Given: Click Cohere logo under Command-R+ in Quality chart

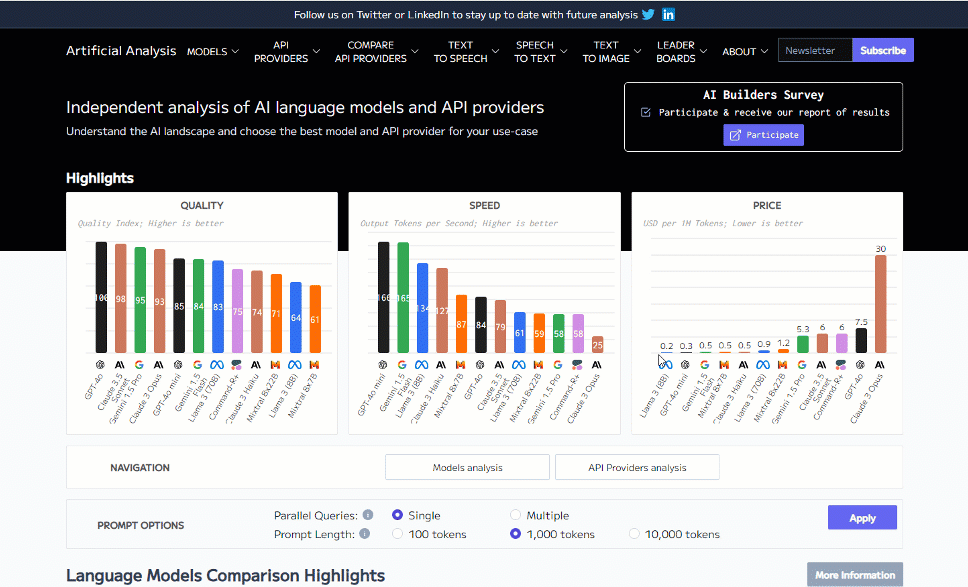Looking at the screenshot, I should [236, 365].
